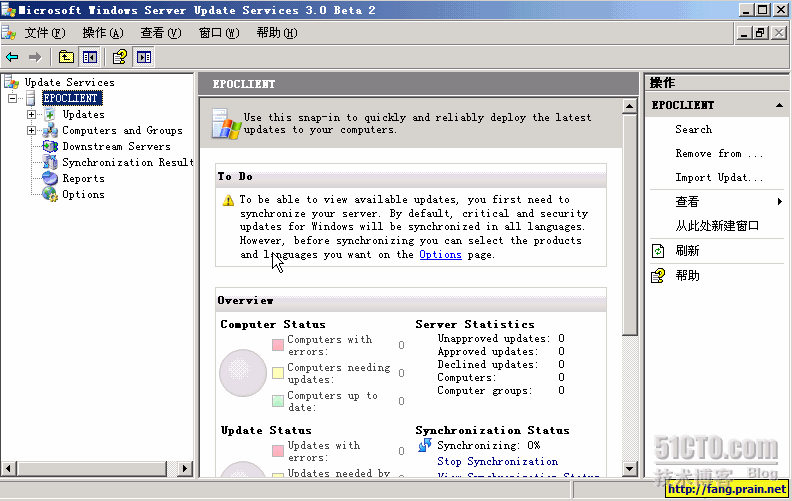
Task: Click the Update Services root icon
Action: pyautogui.click(x=11, y=82)
